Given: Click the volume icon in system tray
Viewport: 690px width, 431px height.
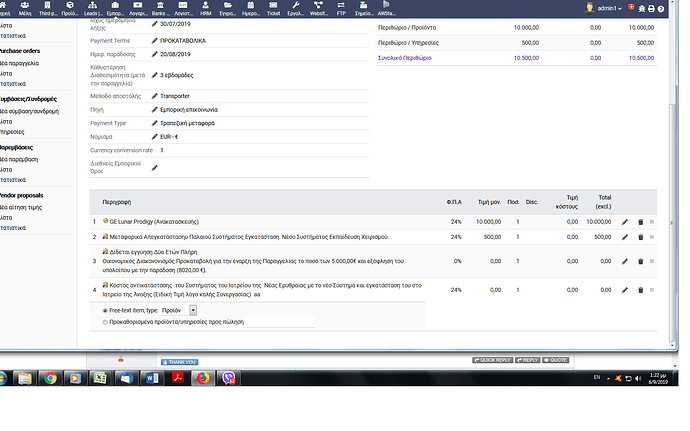Looking at the screenshot, I should click(x=638, y=379).
